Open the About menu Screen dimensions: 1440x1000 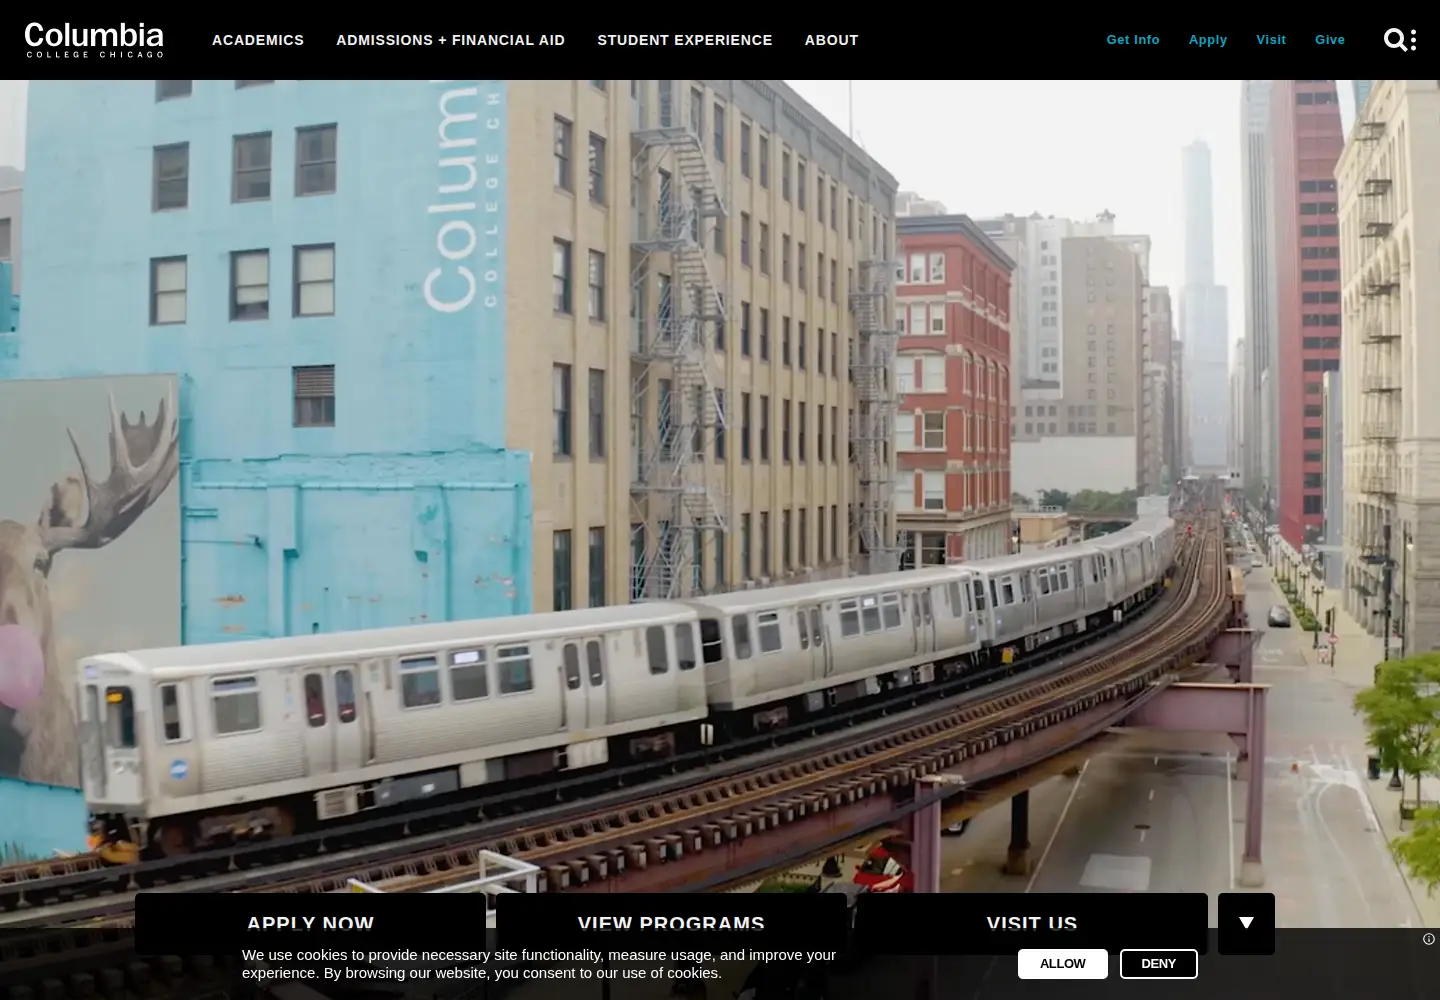click(832, 40)
